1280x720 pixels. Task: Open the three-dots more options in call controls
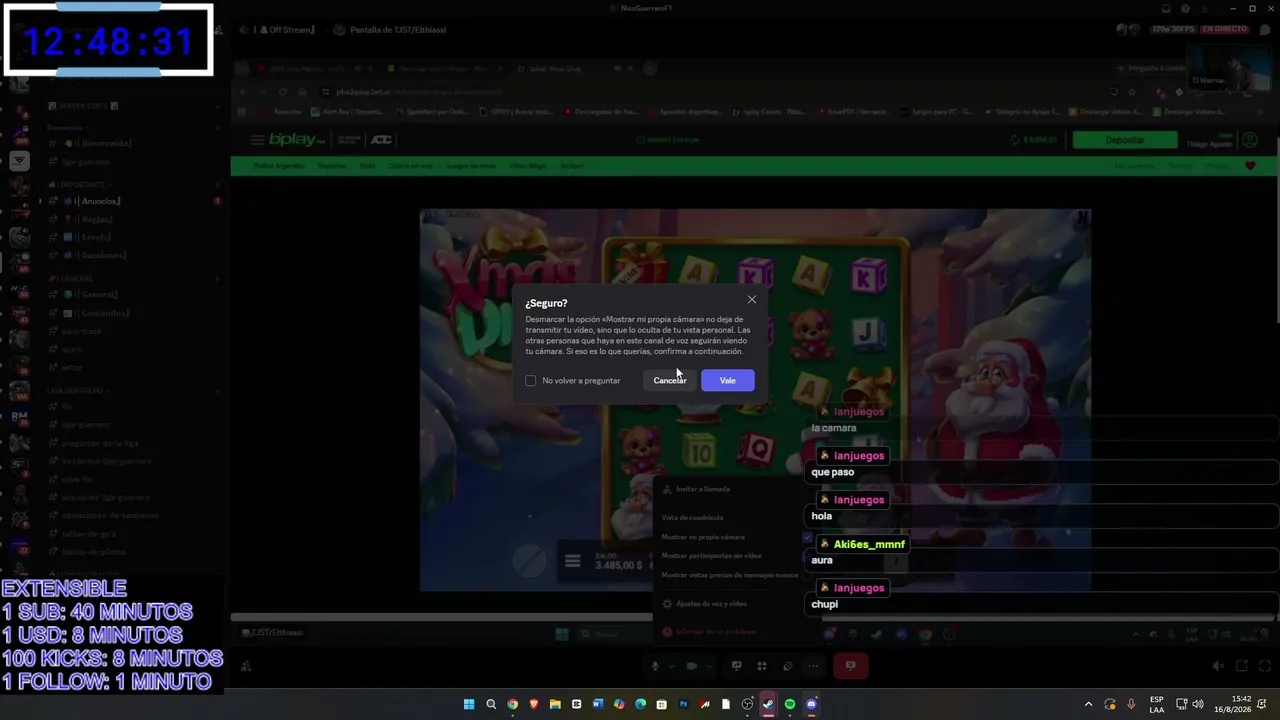point(813,666)
